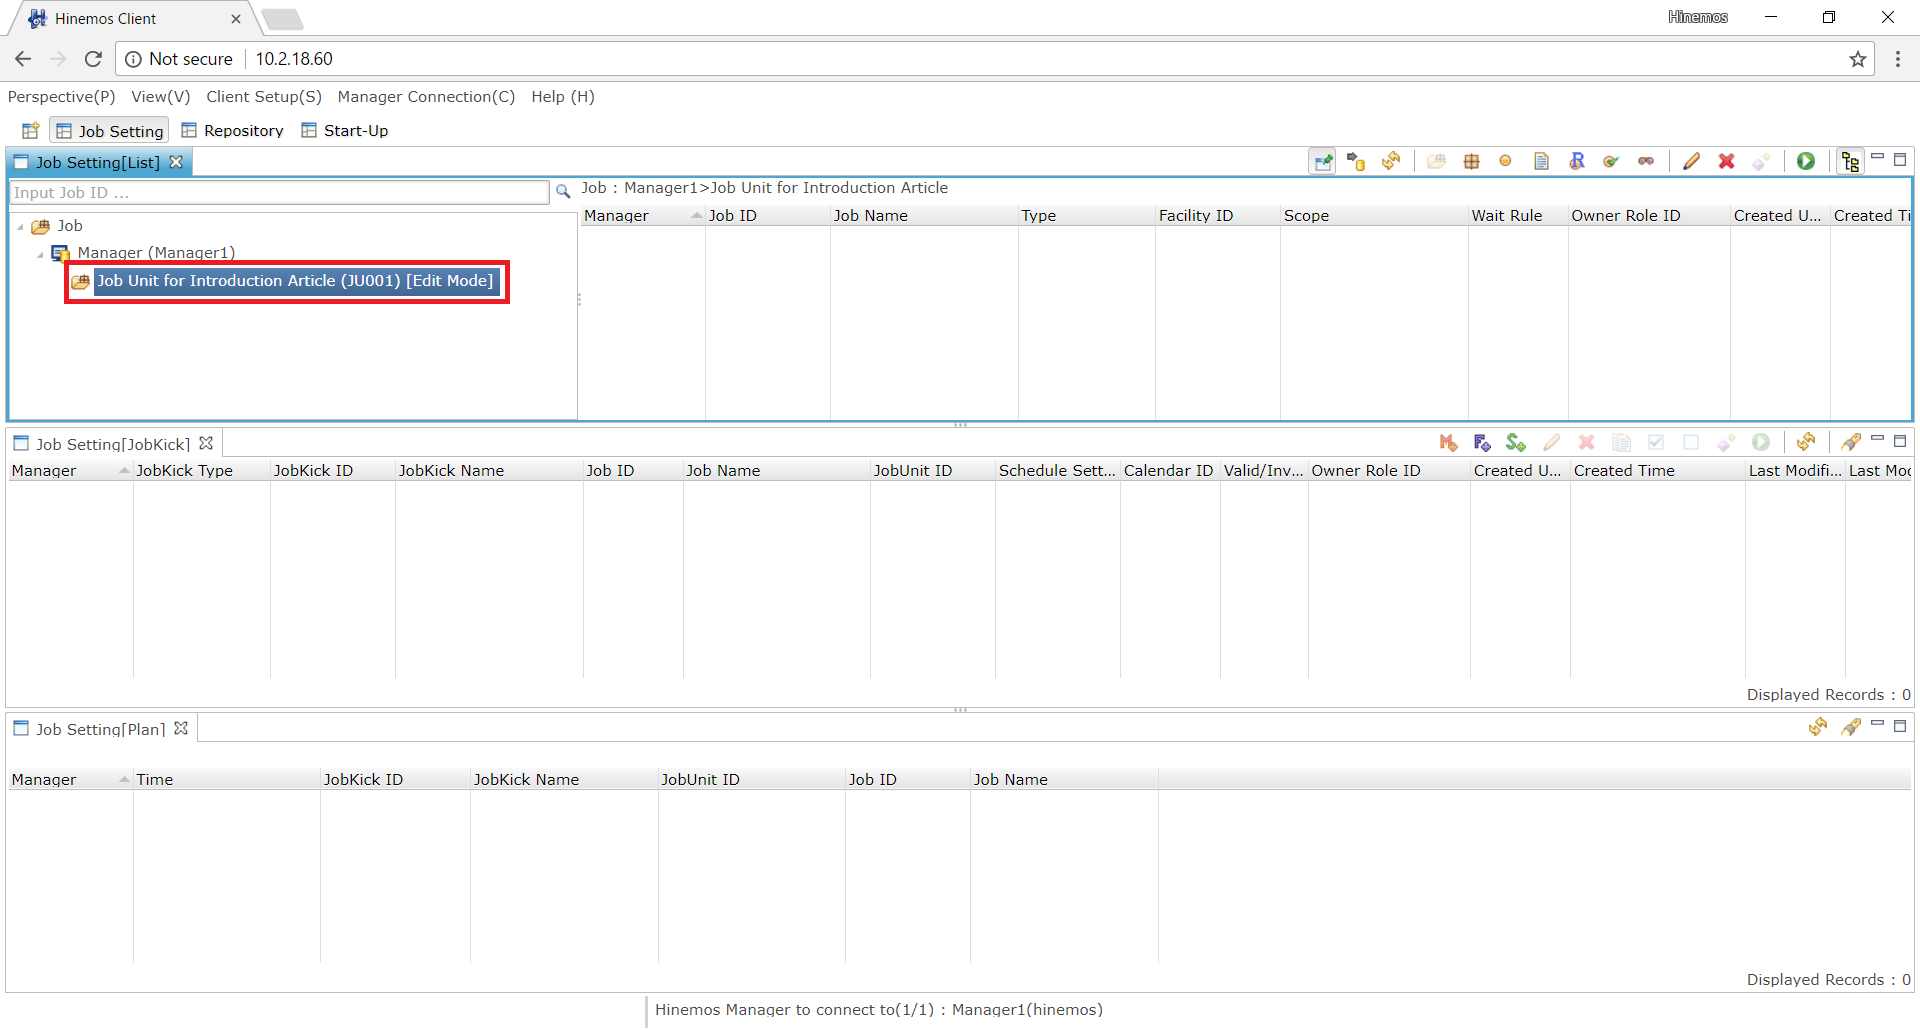Image resolution: width=1920 pixels, height=1030 pixels.
Task: Click the Not secure site info indicator
Action: point(179,59)
